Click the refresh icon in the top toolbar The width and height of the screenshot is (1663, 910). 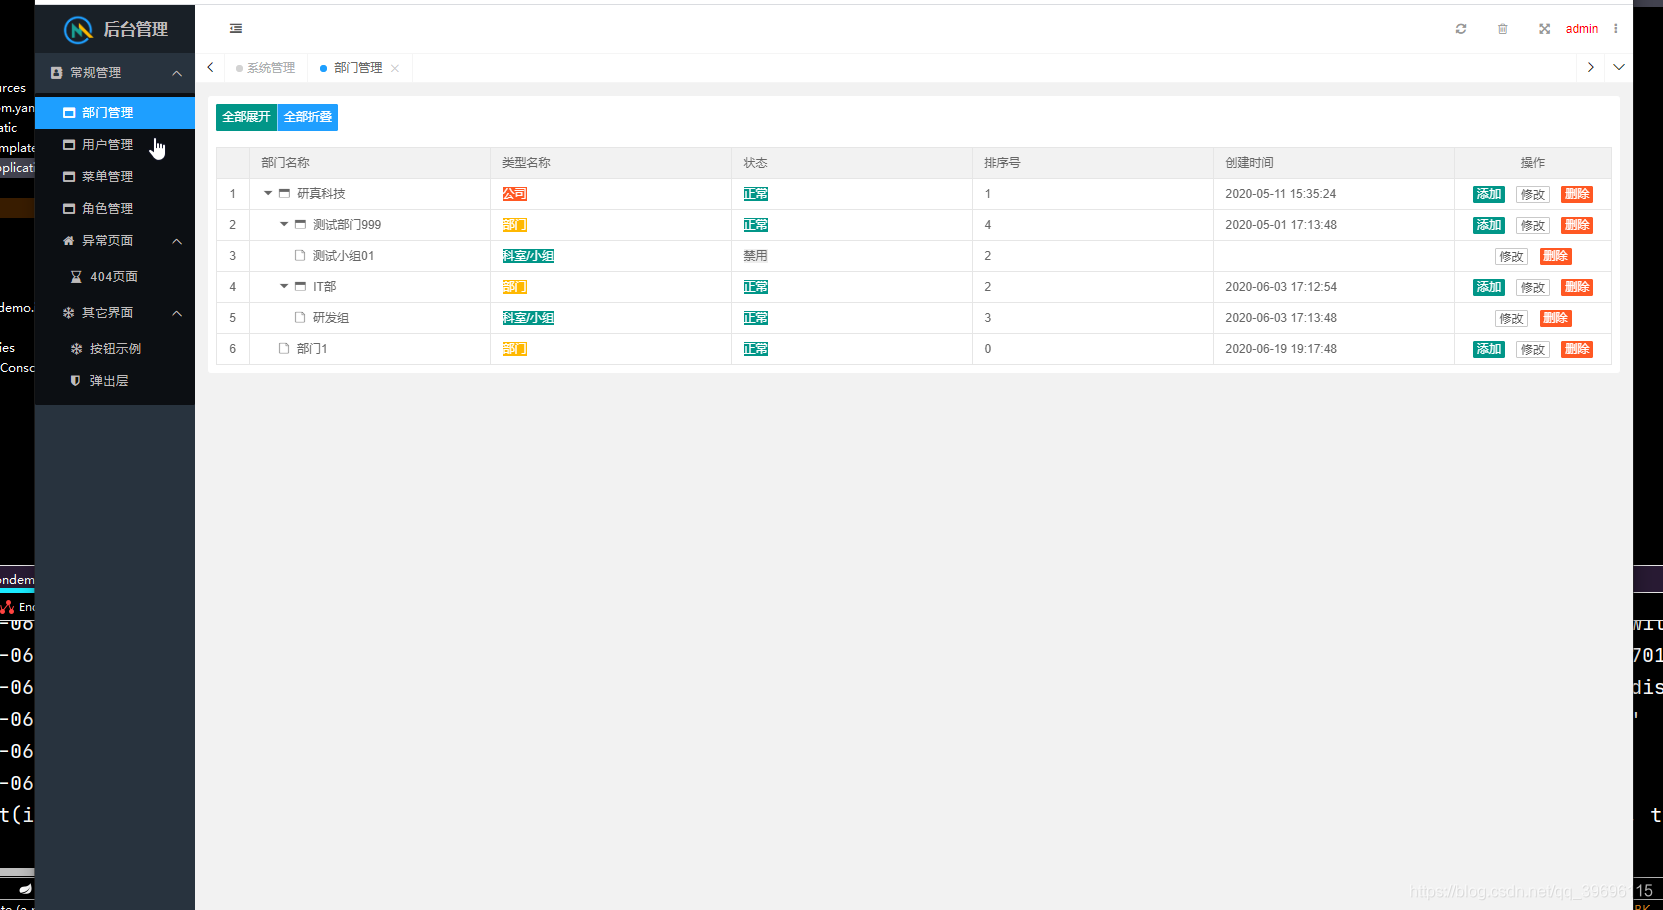click(1460, 29)
